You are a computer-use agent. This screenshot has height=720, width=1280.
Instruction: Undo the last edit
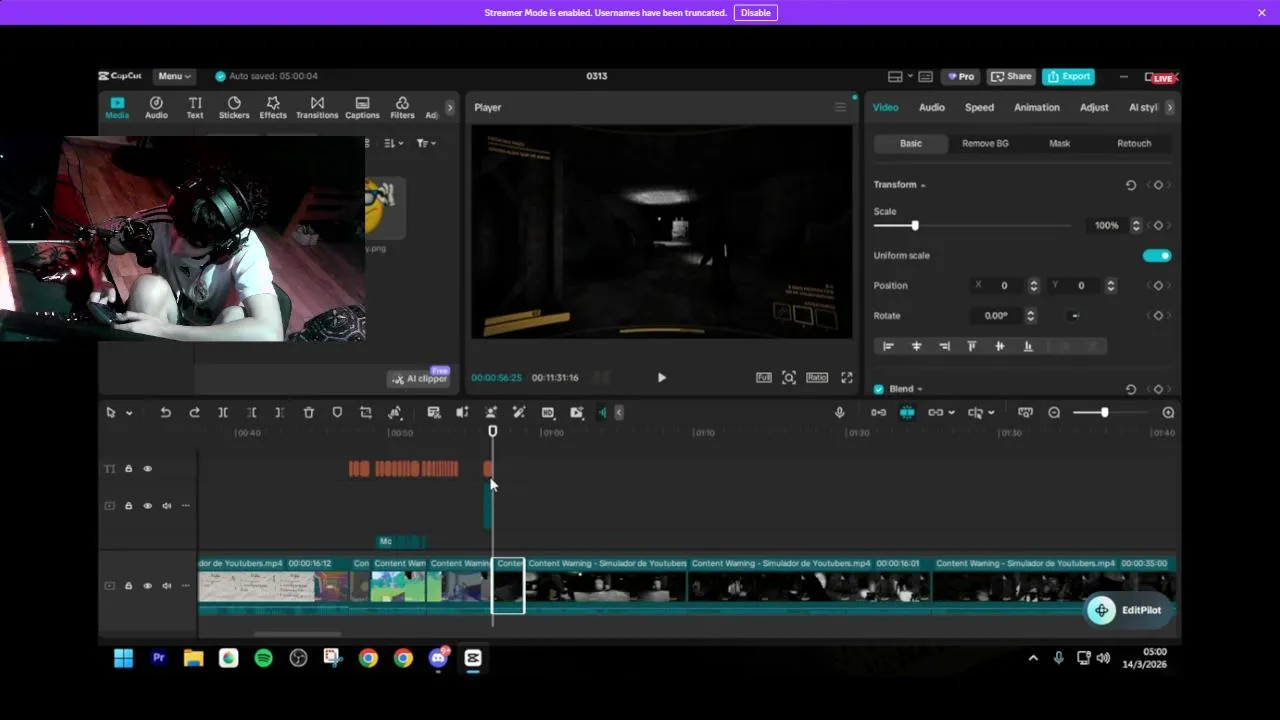[165, 413]
